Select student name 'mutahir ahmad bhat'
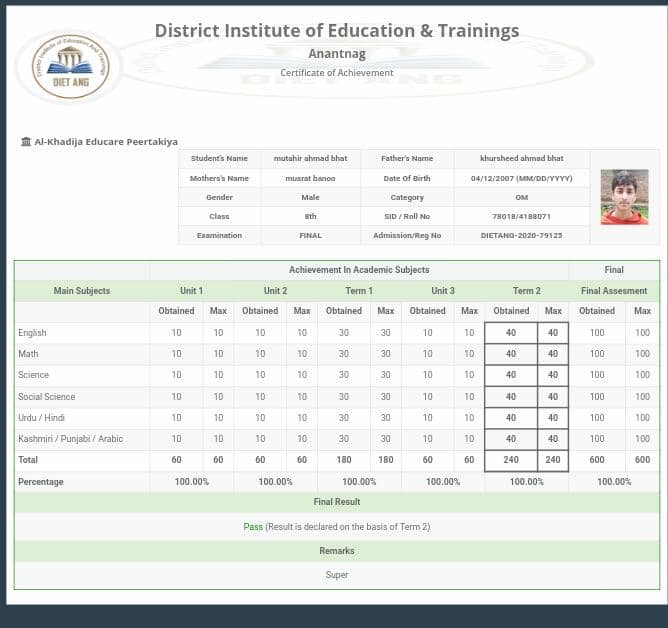The height and width of the screenshot is (628, 668). point(310,158)
